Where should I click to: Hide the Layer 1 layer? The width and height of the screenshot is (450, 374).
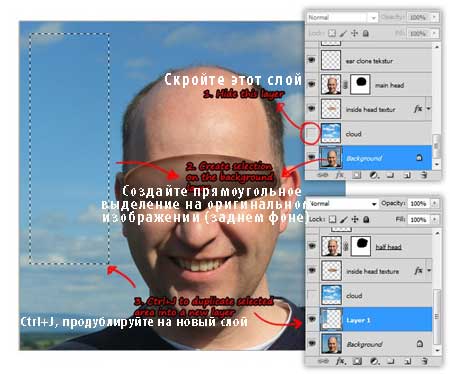pyautogui.click(x=312, y=319)
